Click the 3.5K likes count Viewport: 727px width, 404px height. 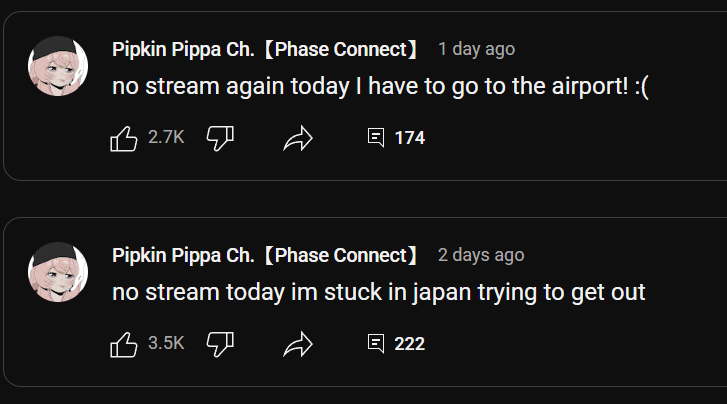(166, 344)
